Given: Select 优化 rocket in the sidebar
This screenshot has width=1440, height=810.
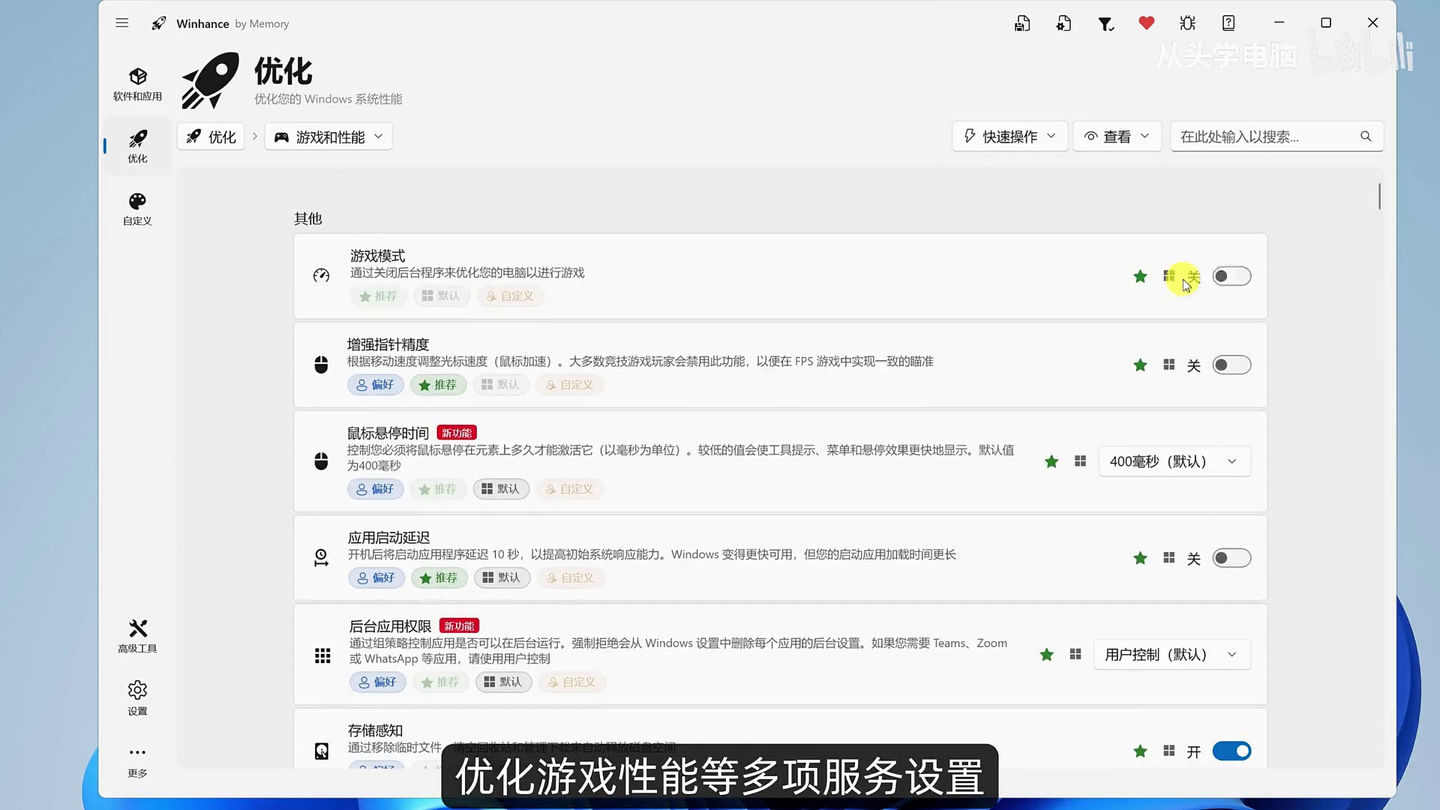Looking at the screenshot, I should (137, 146).
